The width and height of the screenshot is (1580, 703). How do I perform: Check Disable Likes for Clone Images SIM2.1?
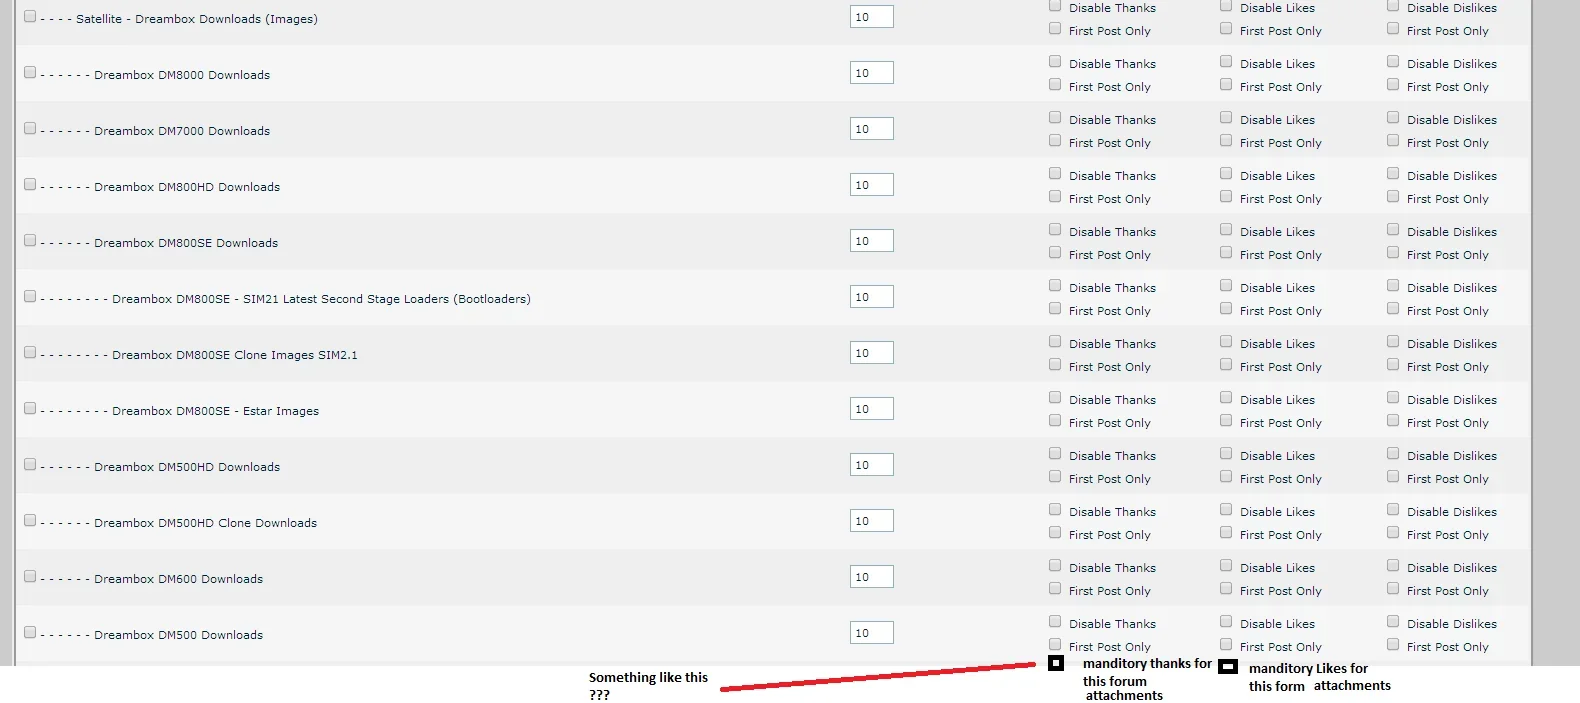(1226, 341)
